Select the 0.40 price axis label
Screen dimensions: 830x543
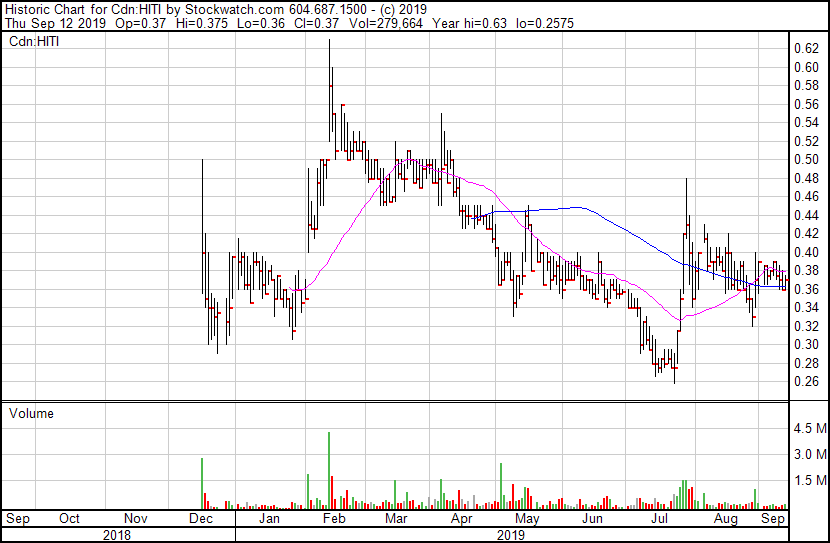point(807,252)
